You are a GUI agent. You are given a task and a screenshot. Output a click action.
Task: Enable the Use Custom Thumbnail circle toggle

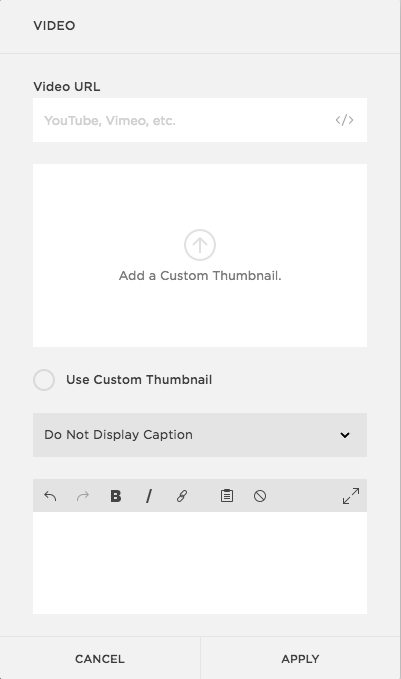click(44, 380)
